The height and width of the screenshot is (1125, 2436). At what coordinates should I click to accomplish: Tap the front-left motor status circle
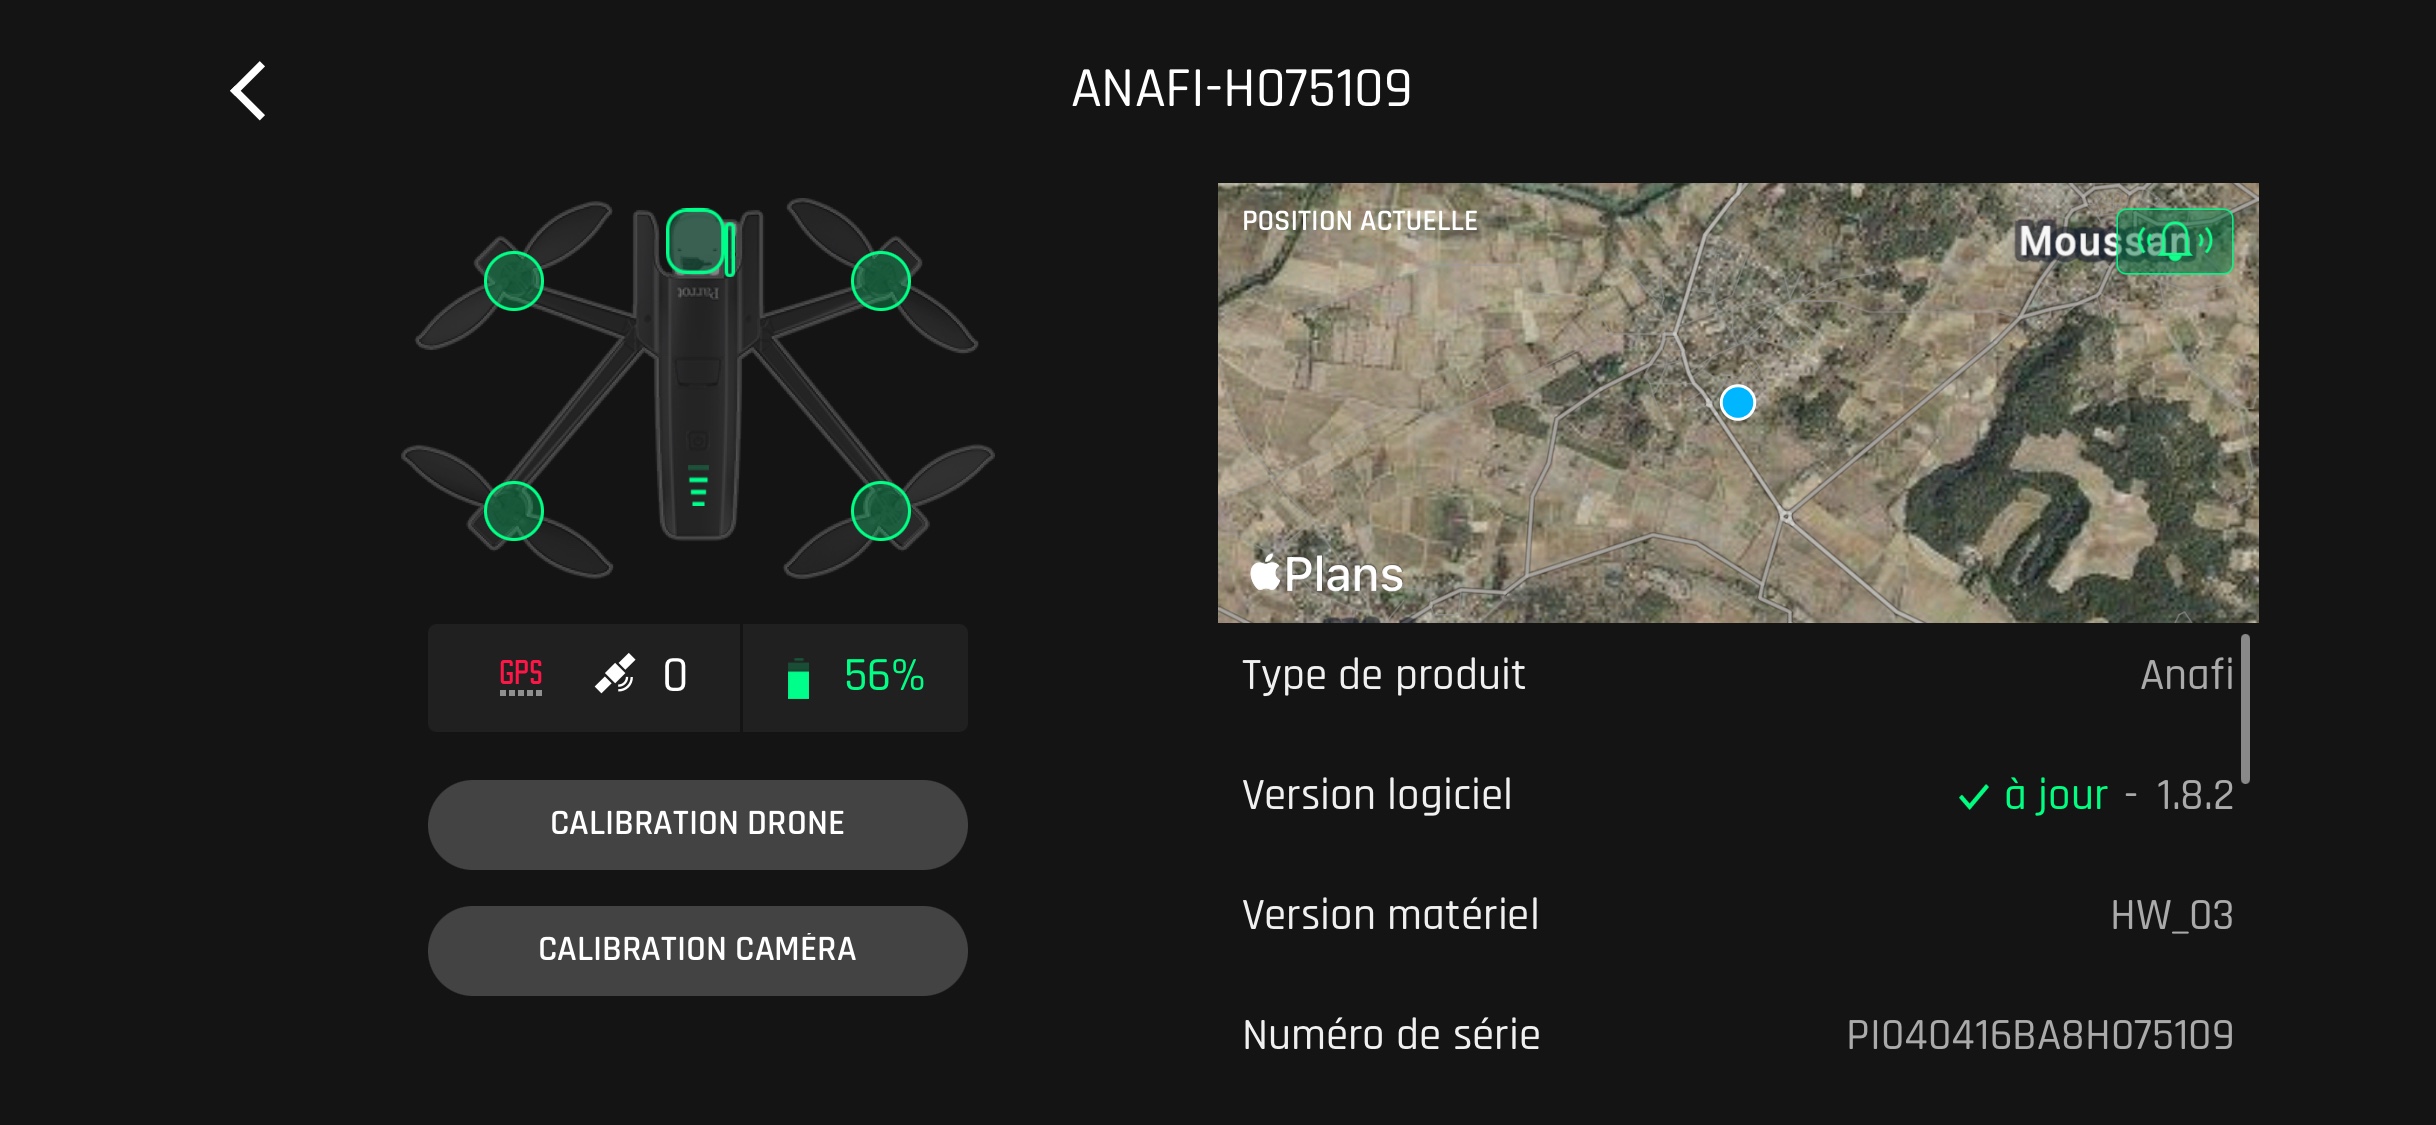(x=514, y=281)
